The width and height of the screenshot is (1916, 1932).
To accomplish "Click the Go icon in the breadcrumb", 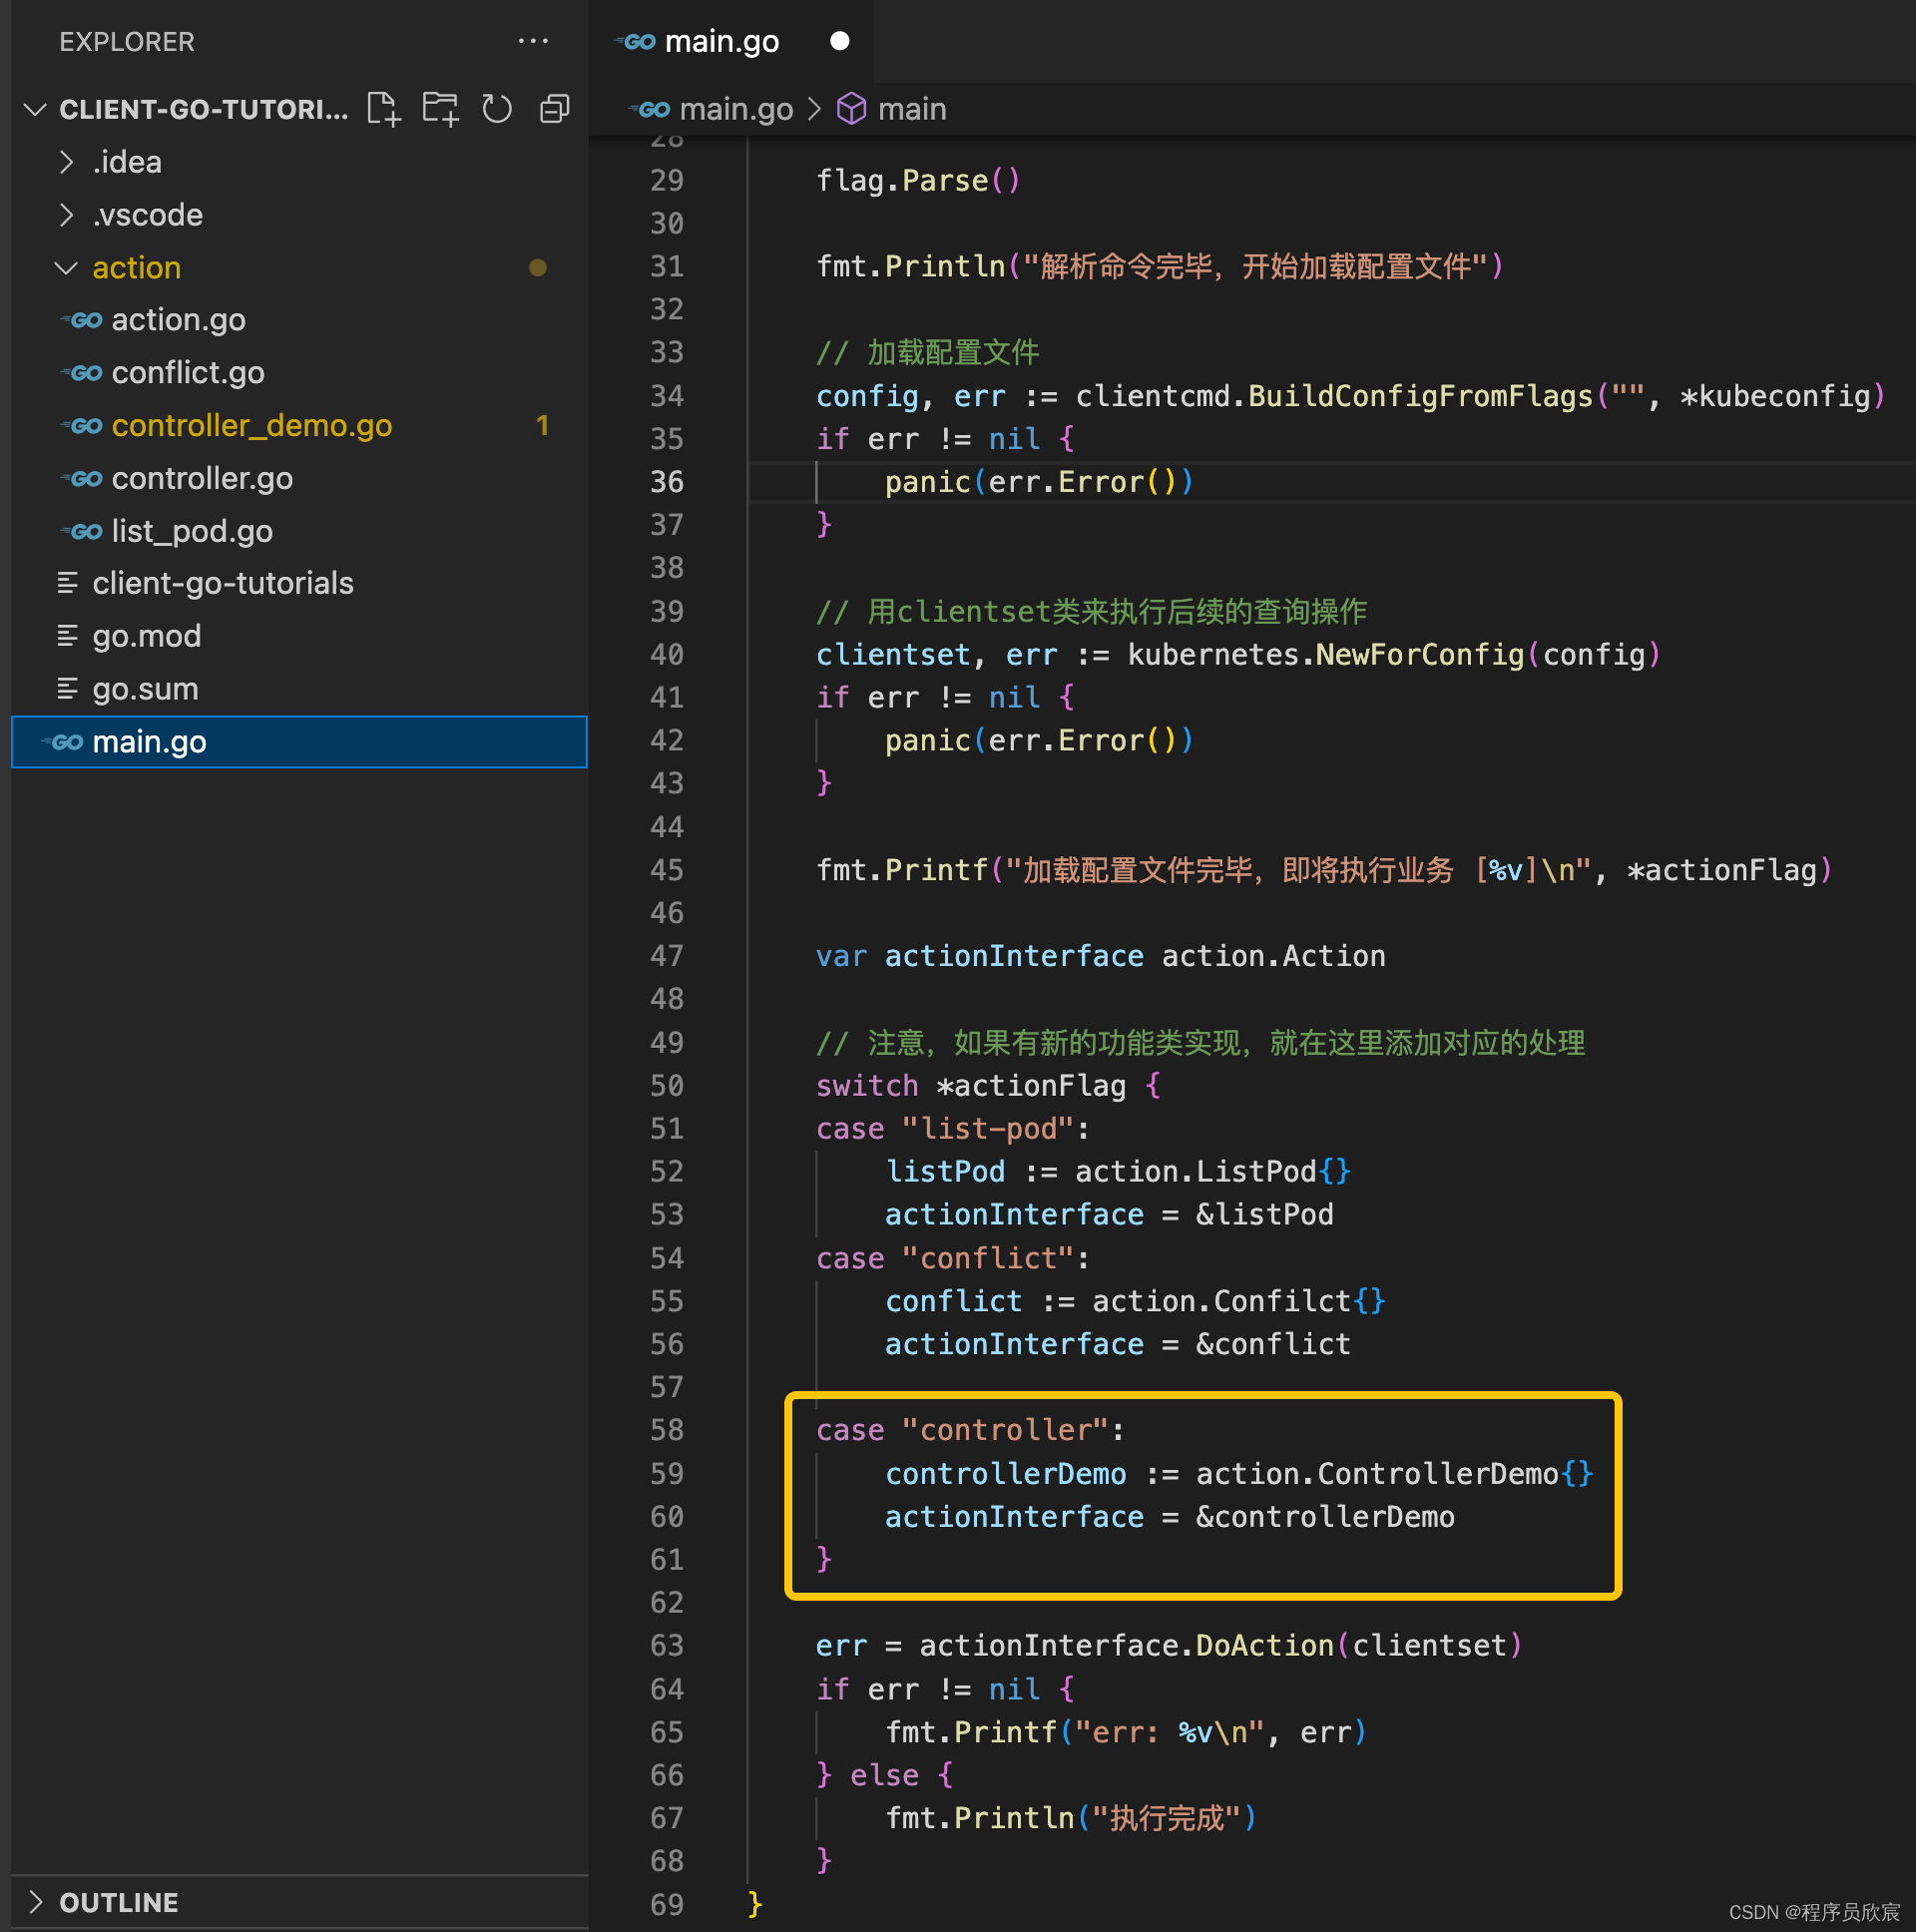I will 651,109.
